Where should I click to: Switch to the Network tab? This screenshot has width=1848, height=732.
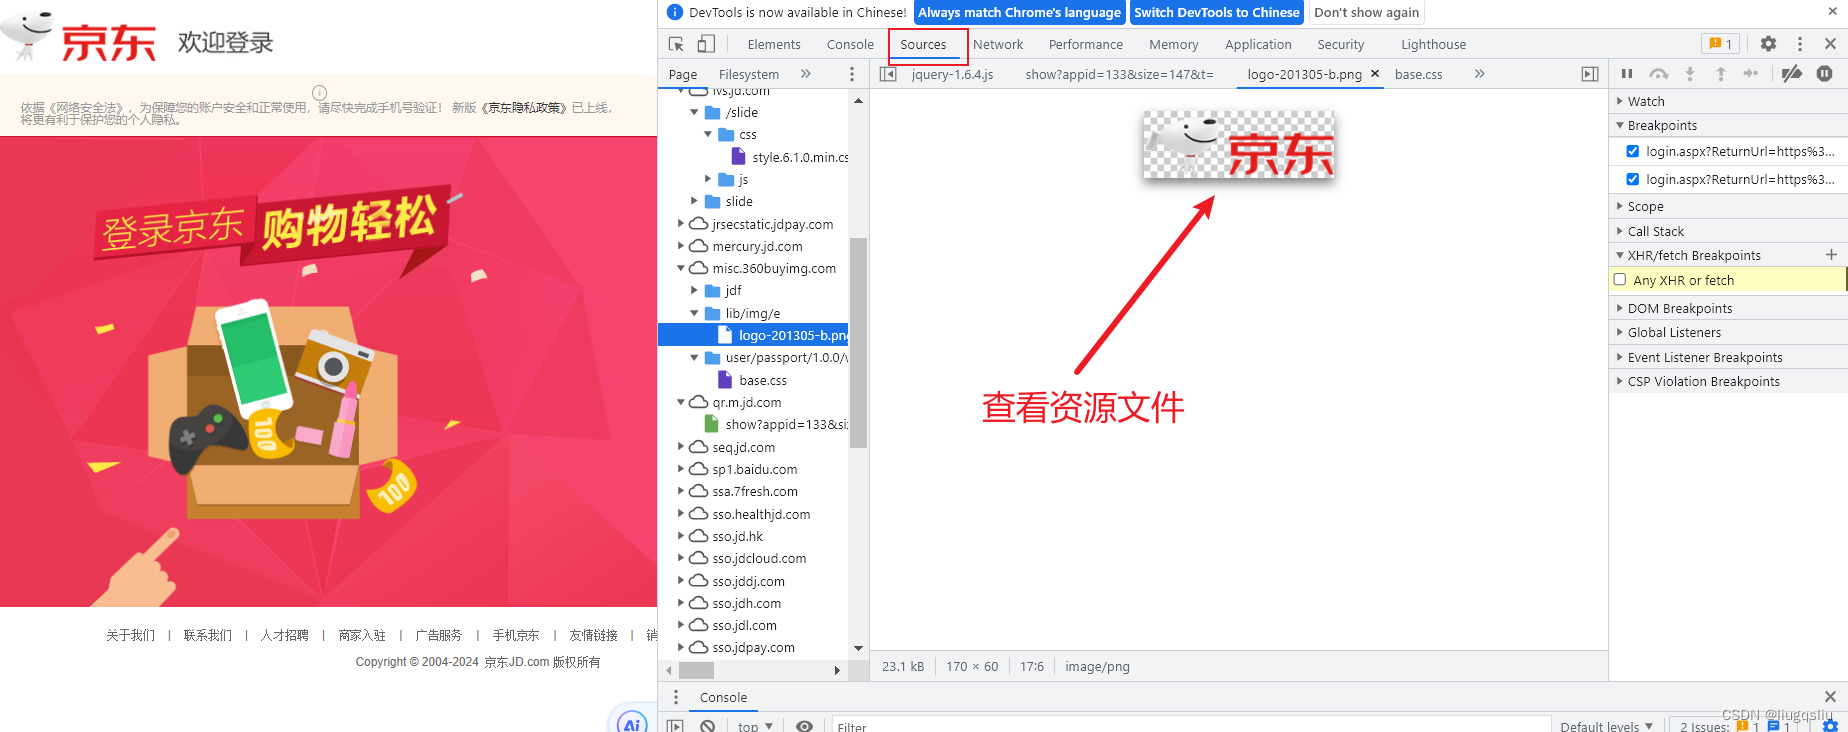pyautogui.click(x=998, y=44)
